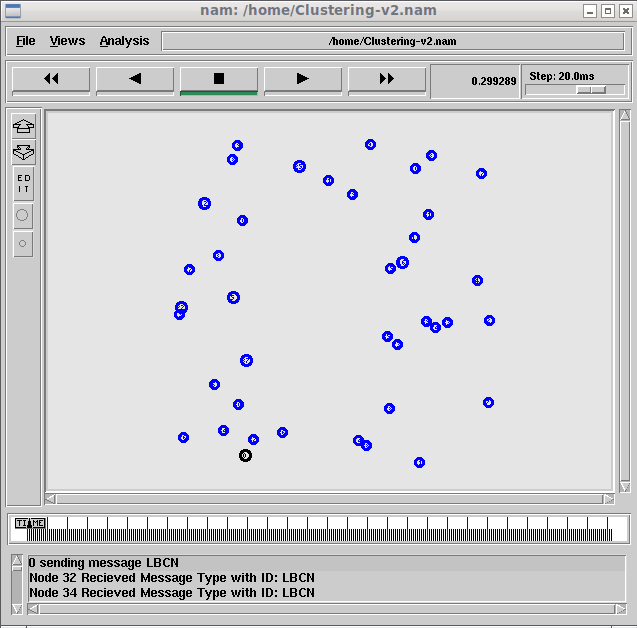Click the message log scroll-down arrow
Screen dimensions: 637x628
coord(17,608)
